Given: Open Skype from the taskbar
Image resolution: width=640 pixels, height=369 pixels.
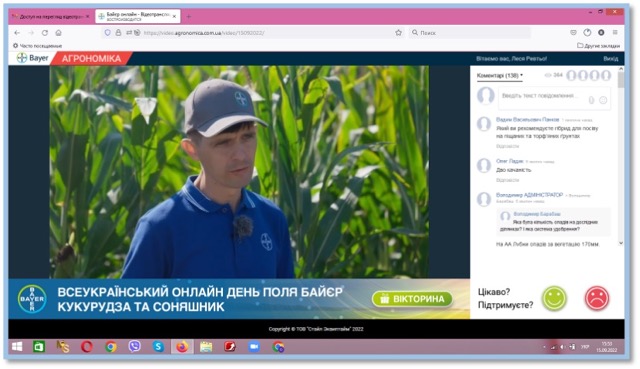Looking at the screenshot, I should pos(158,347).
